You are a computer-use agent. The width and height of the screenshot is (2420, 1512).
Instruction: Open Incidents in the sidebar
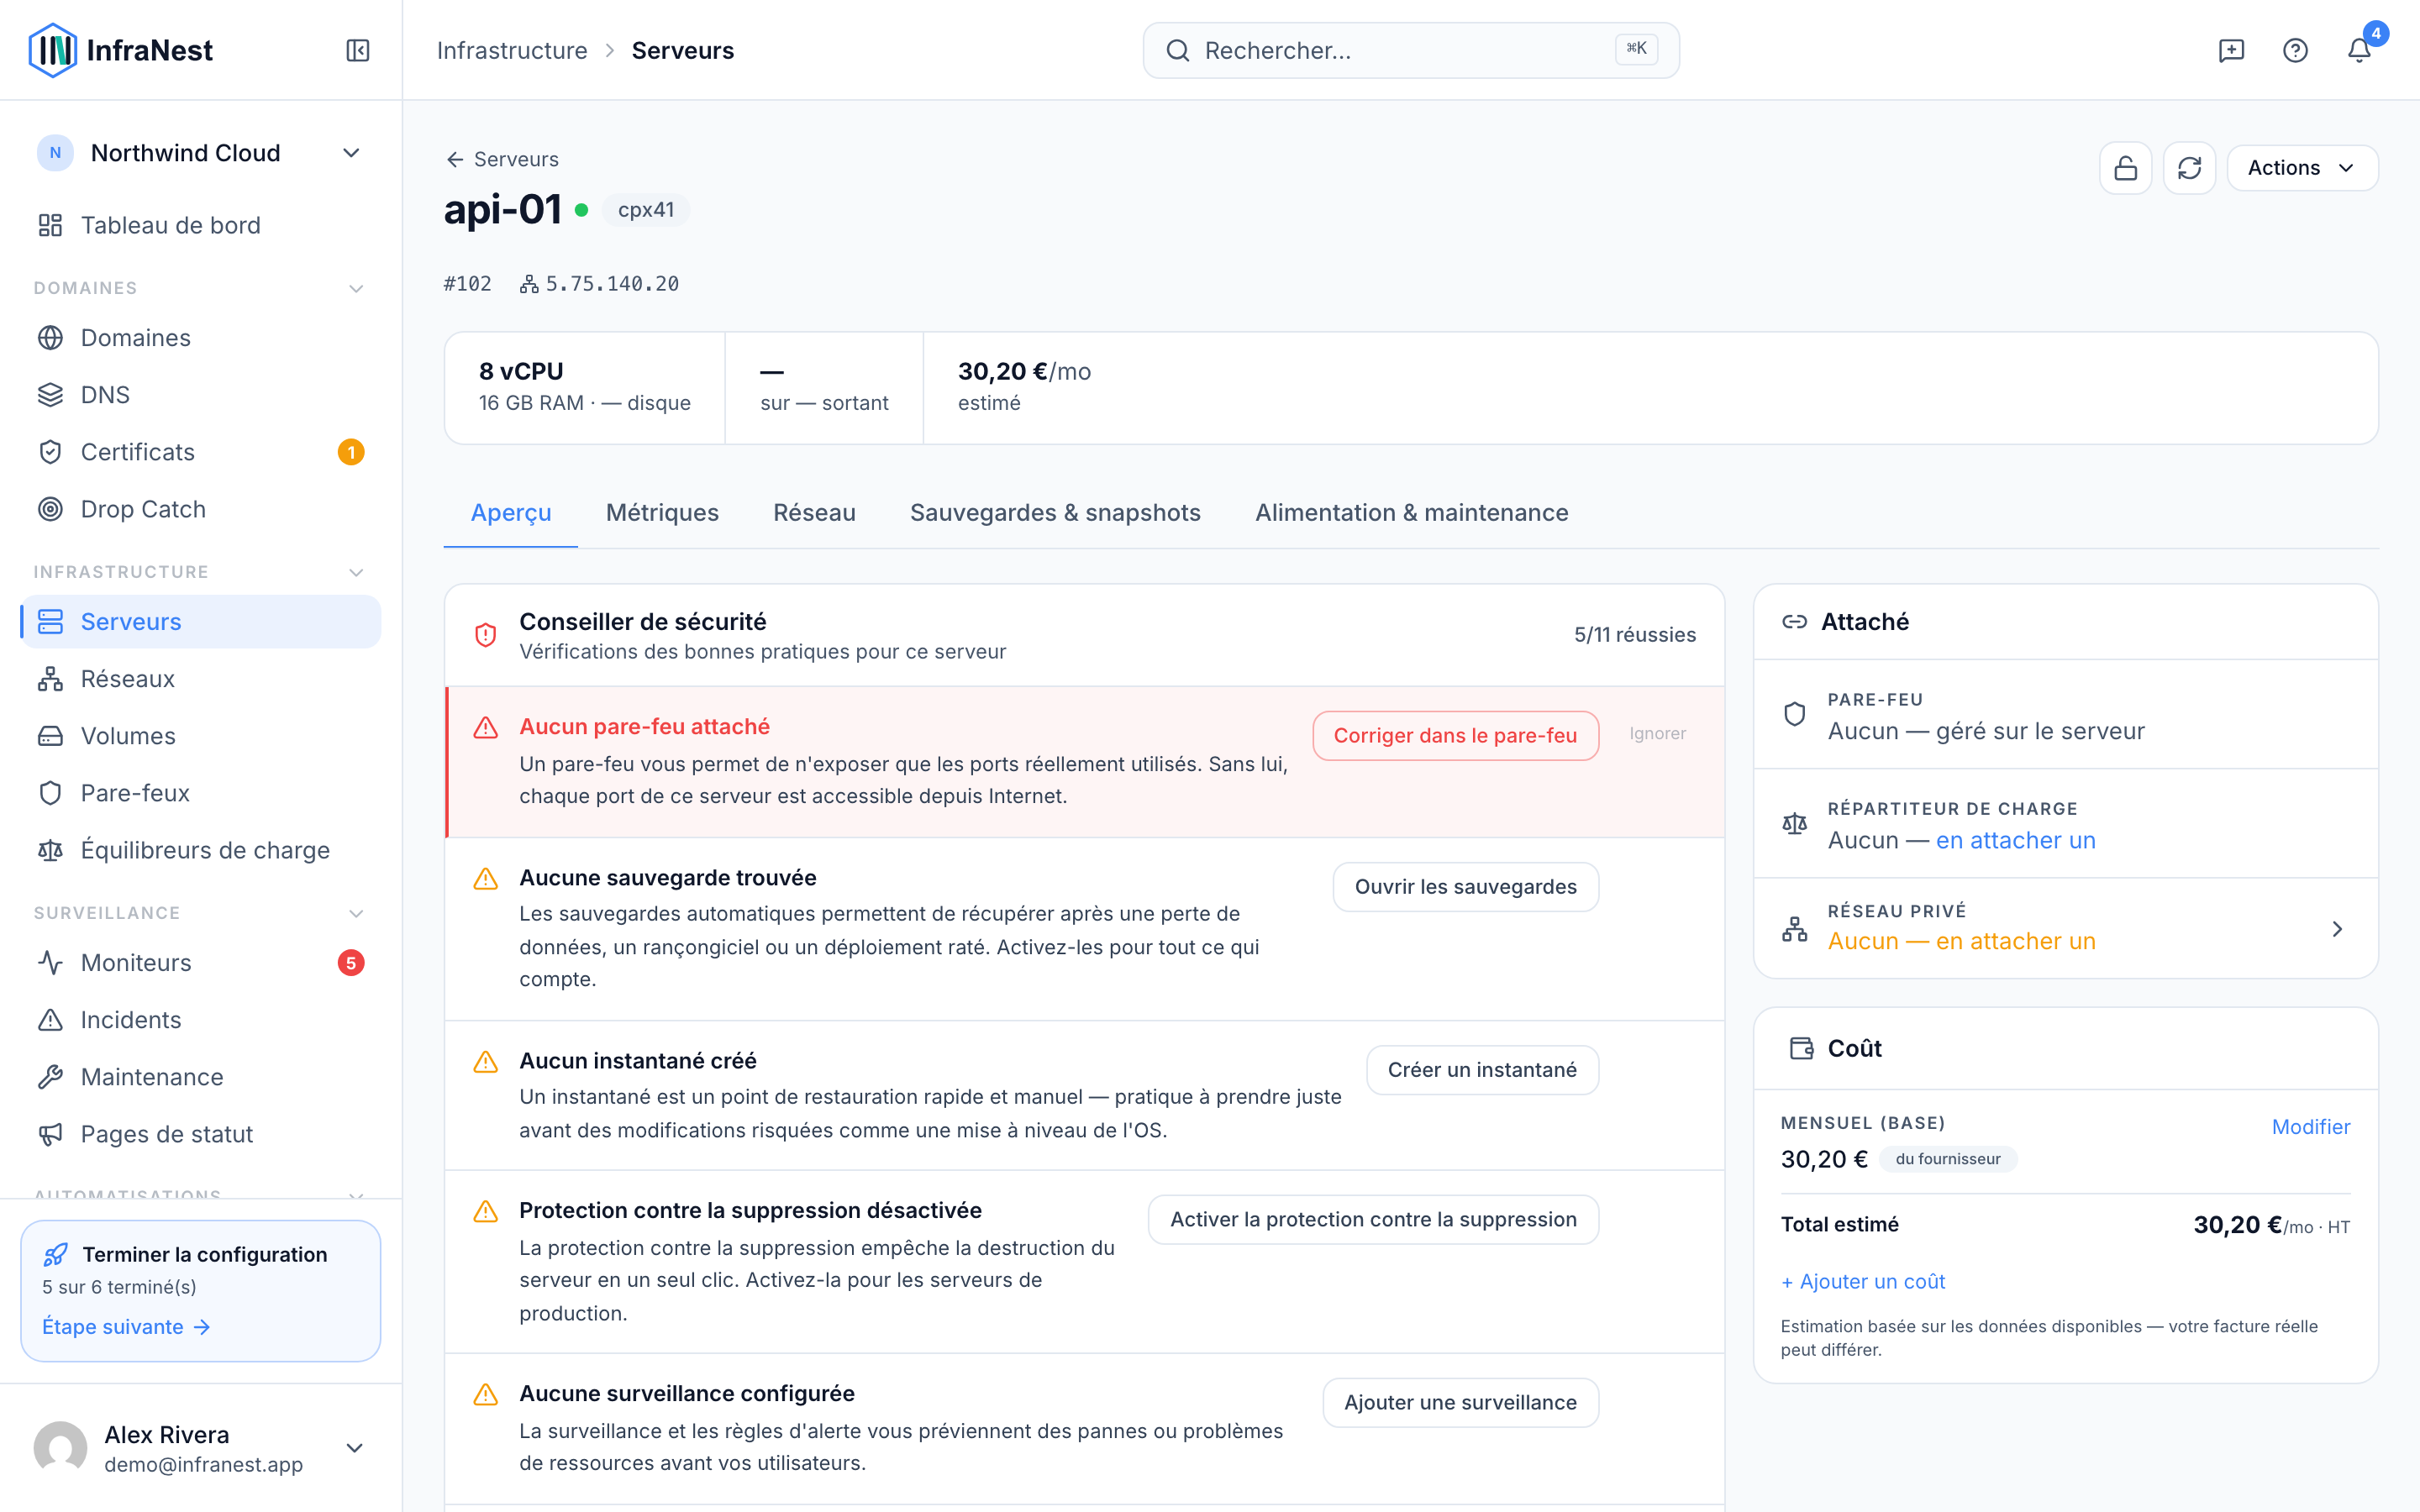click(x=200, y=1020)
